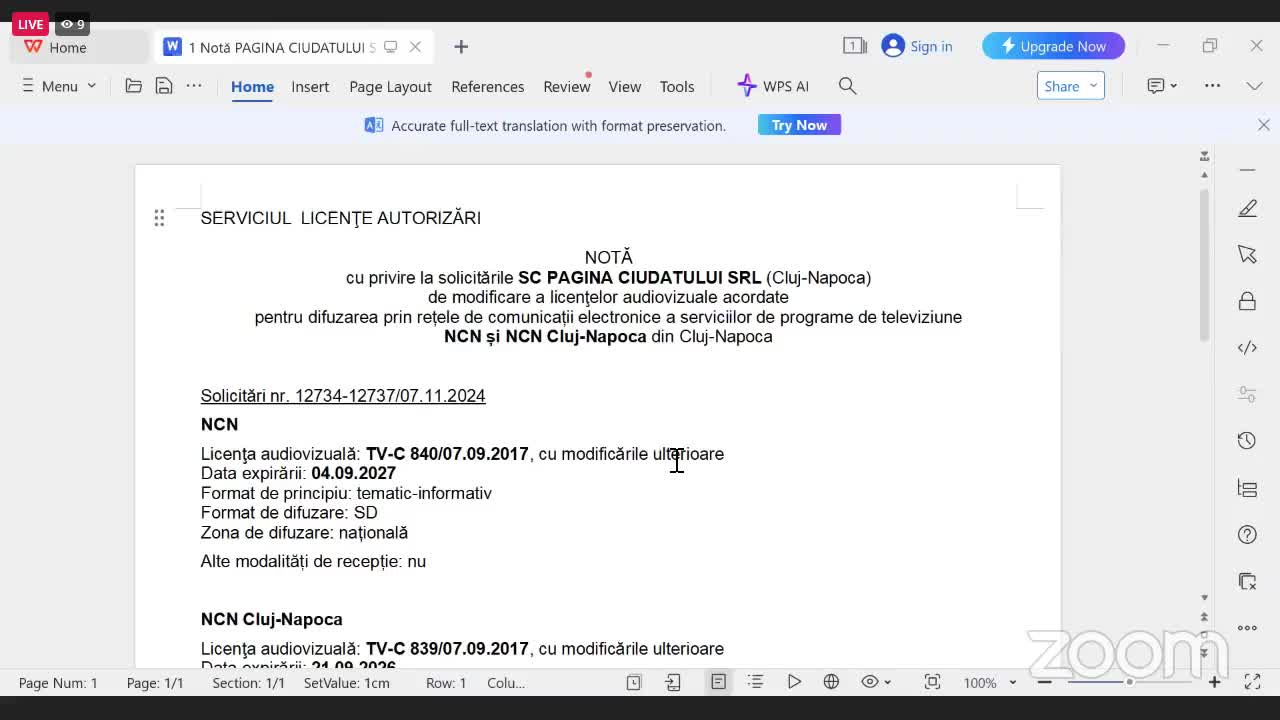Click the screen-cast icon in document tab

tap(391, 47)
